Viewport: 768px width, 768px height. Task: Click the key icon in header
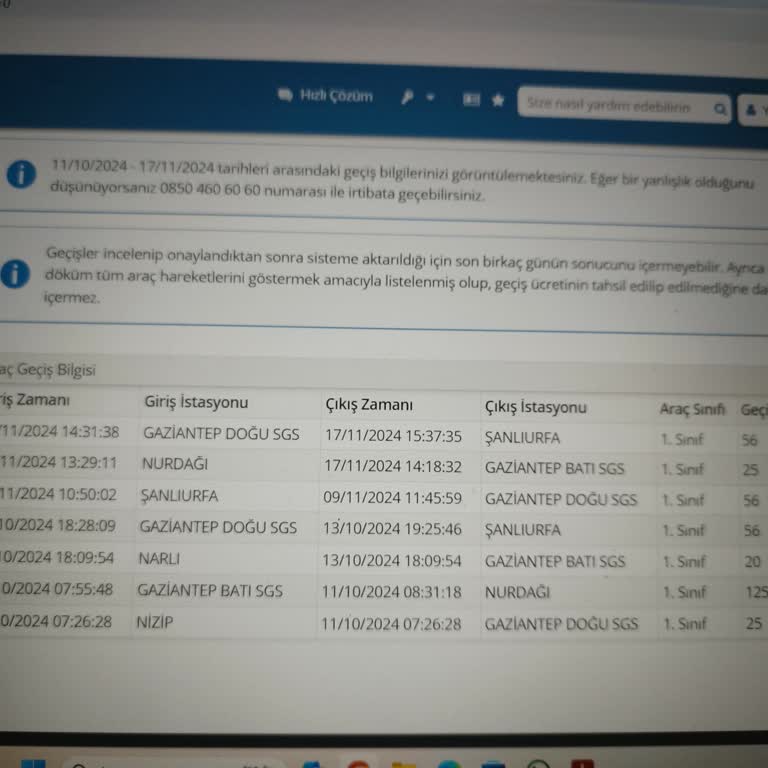(407, 97)
